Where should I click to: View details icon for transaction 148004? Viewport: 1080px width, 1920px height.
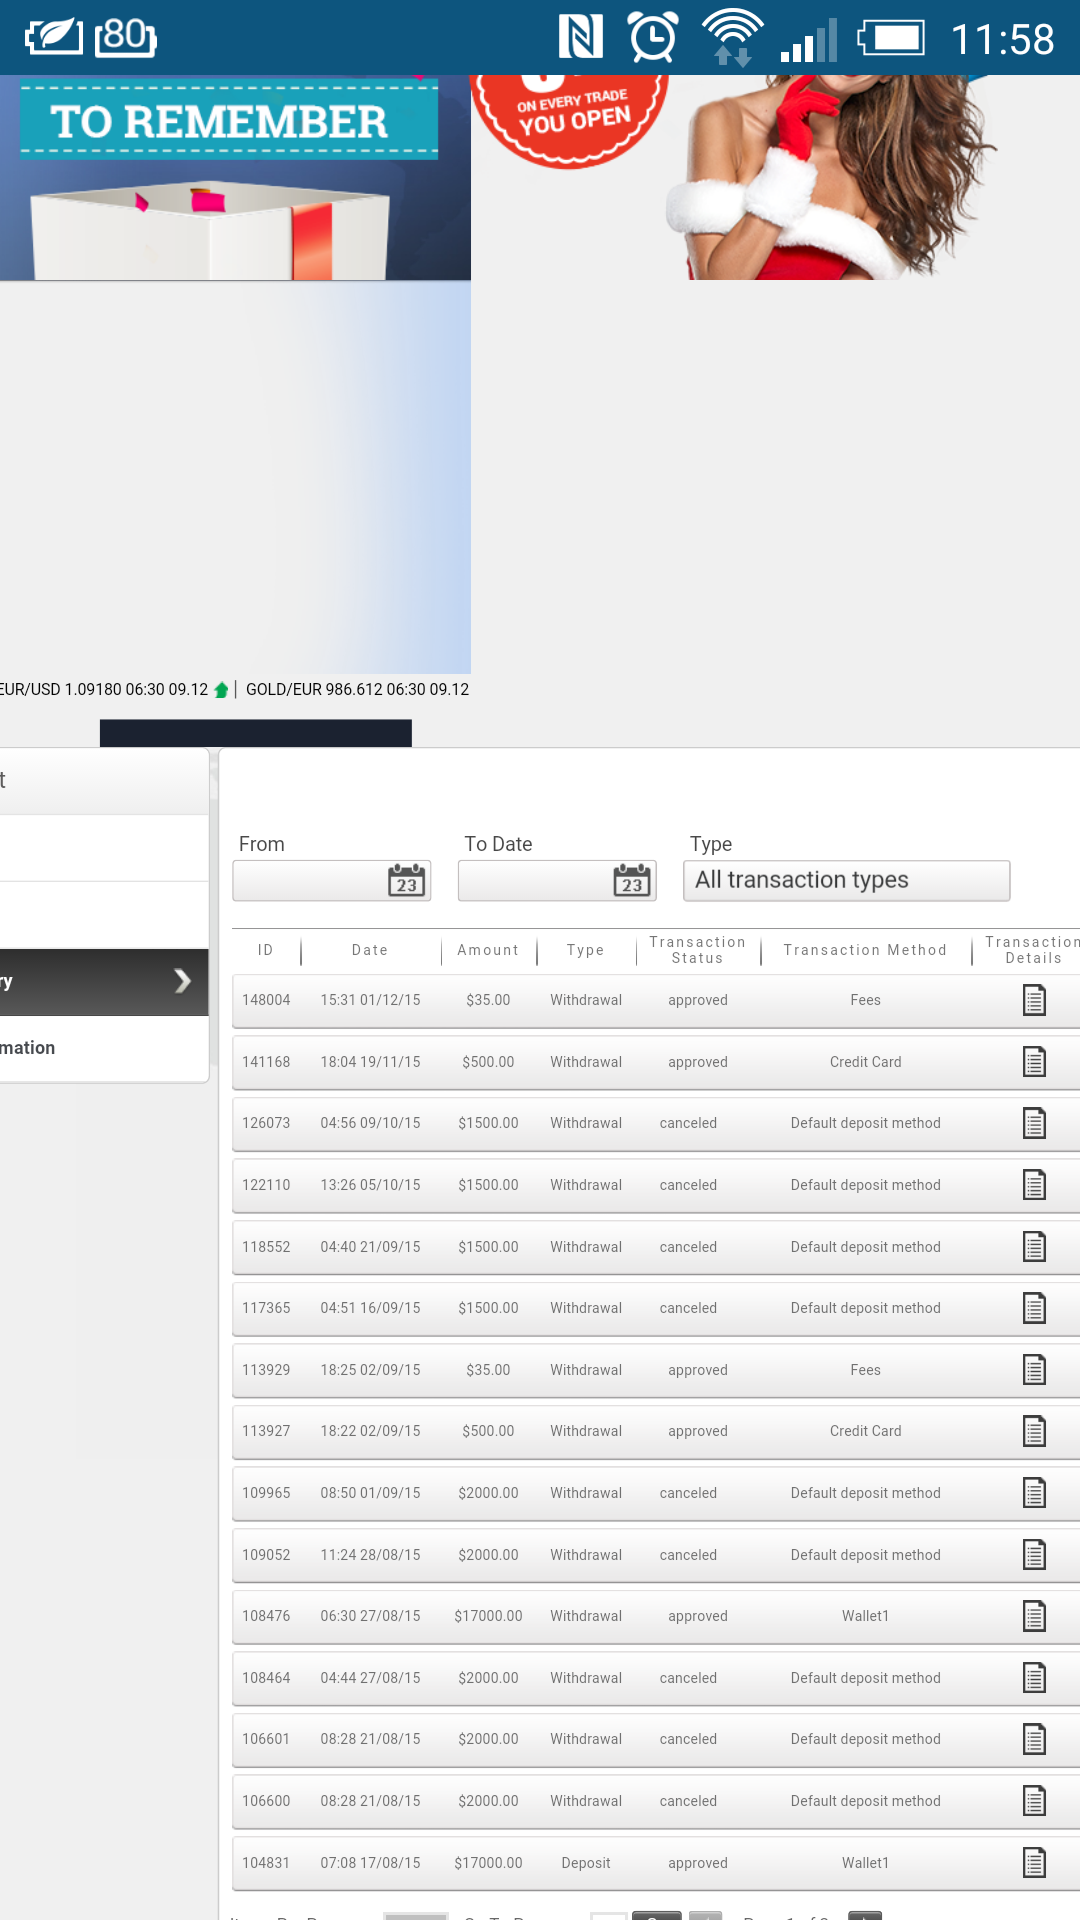pyautogui.click(x=1034, y=1000)
